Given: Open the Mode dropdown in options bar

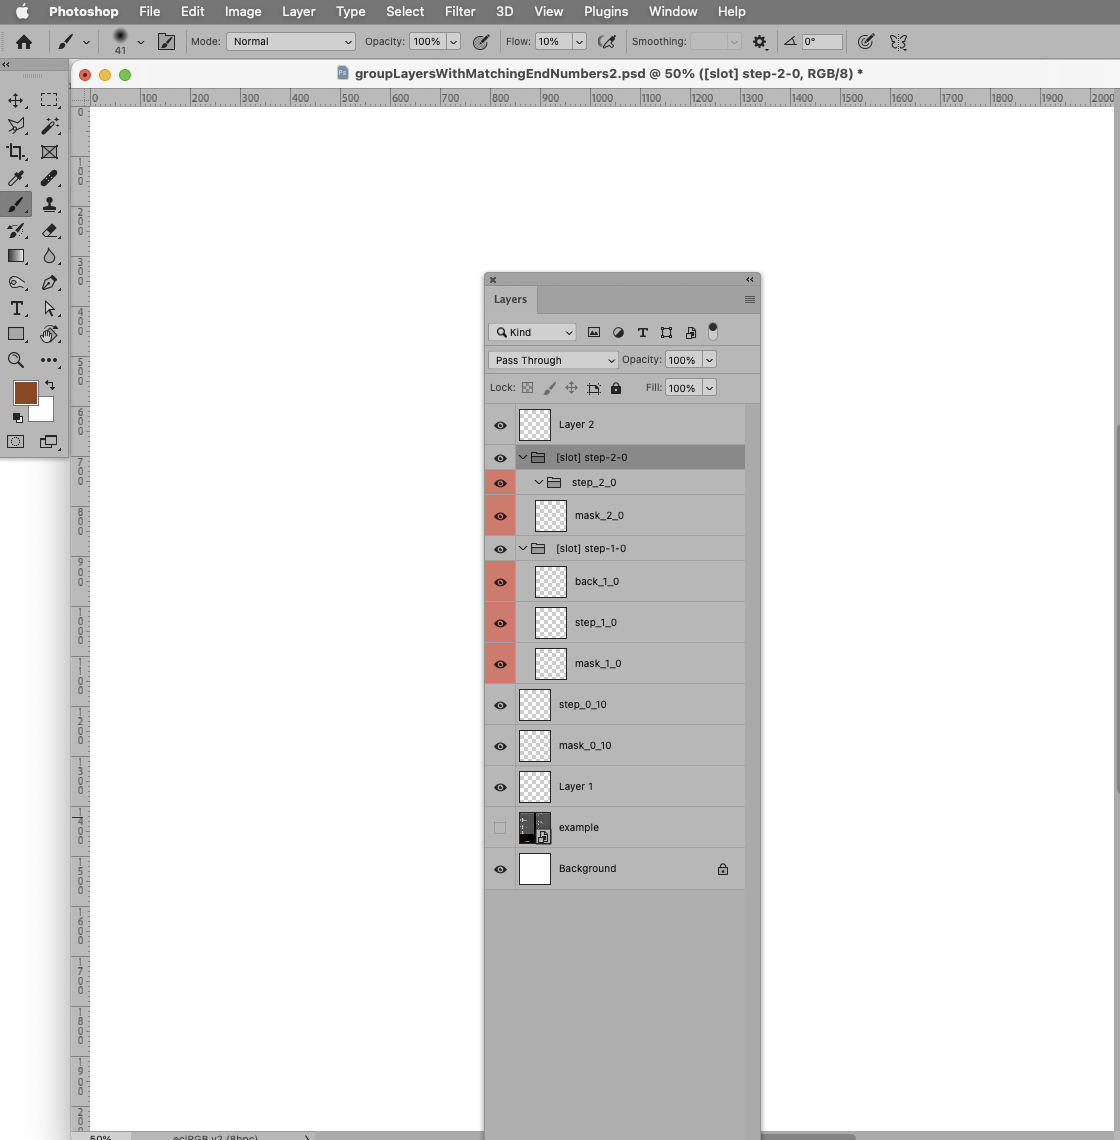Looking at the screenshot, I should coord(290,41).
